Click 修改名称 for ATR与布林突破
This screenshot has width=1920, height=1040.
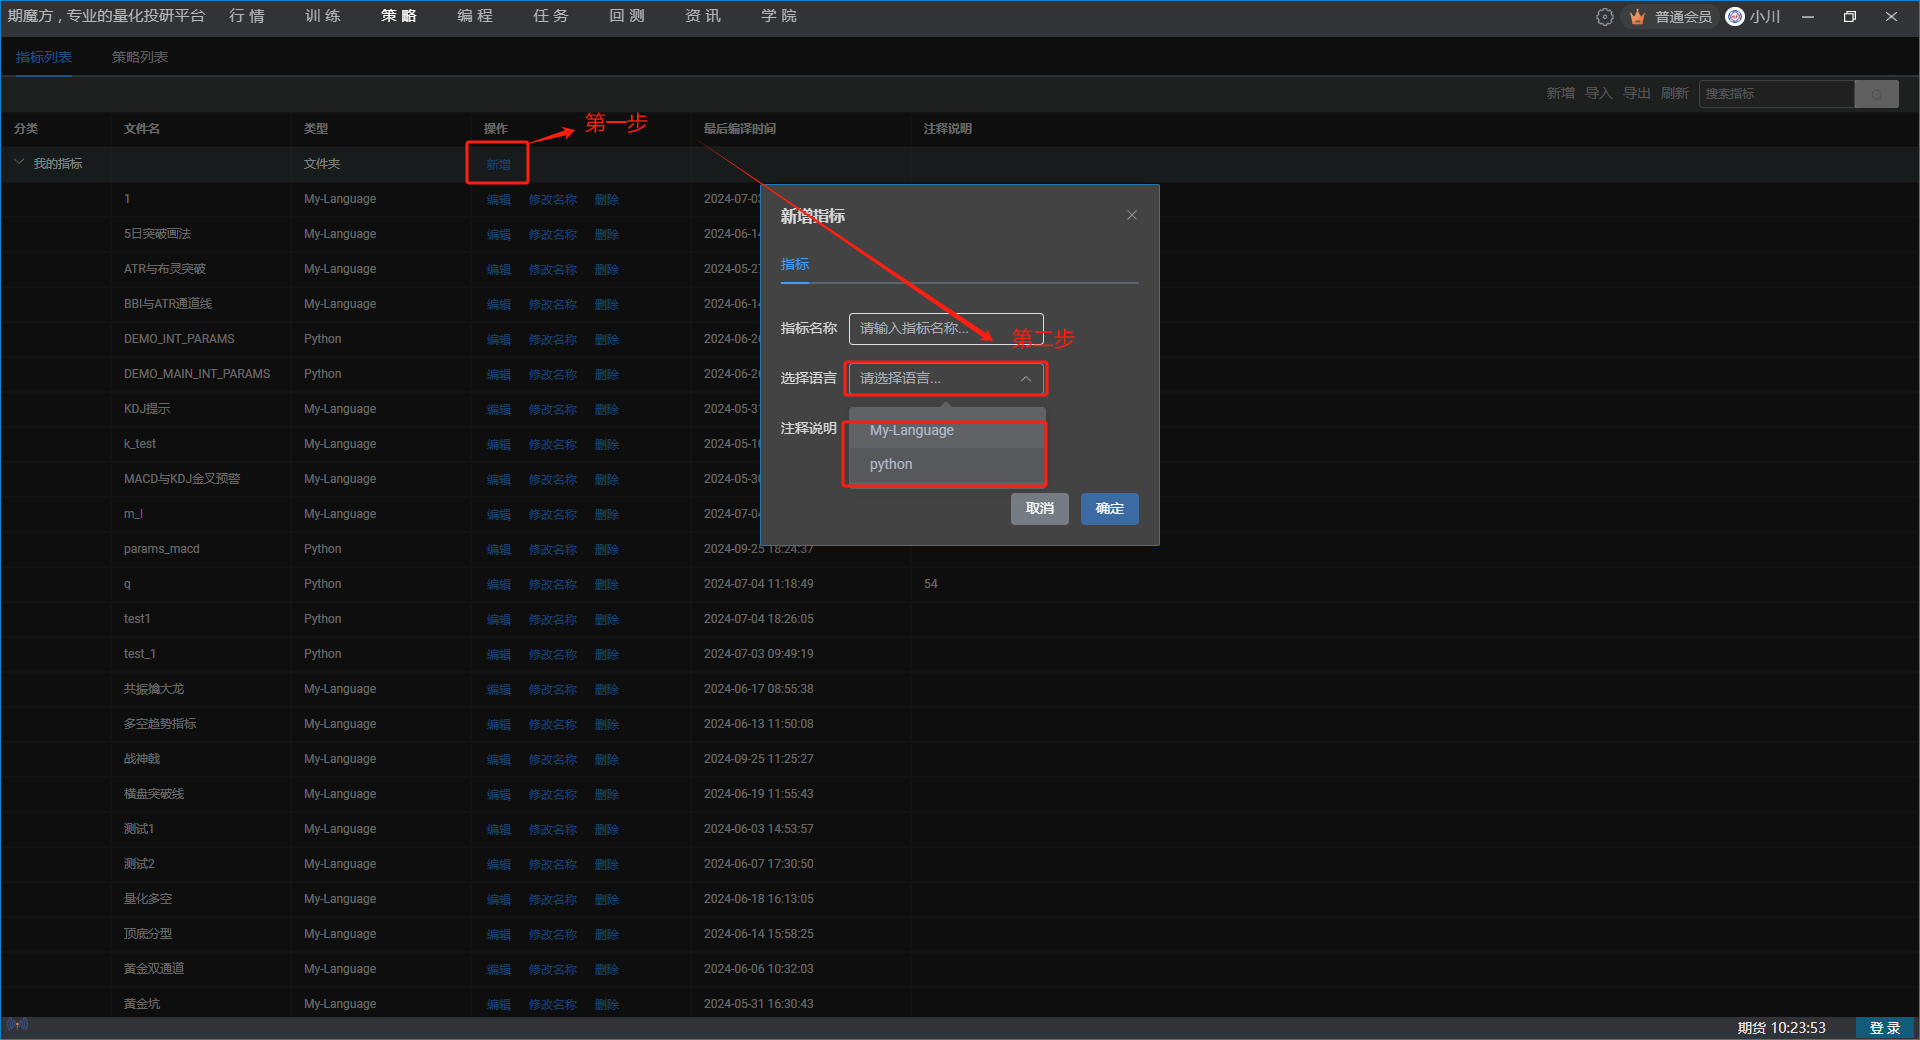click(552, 270)
